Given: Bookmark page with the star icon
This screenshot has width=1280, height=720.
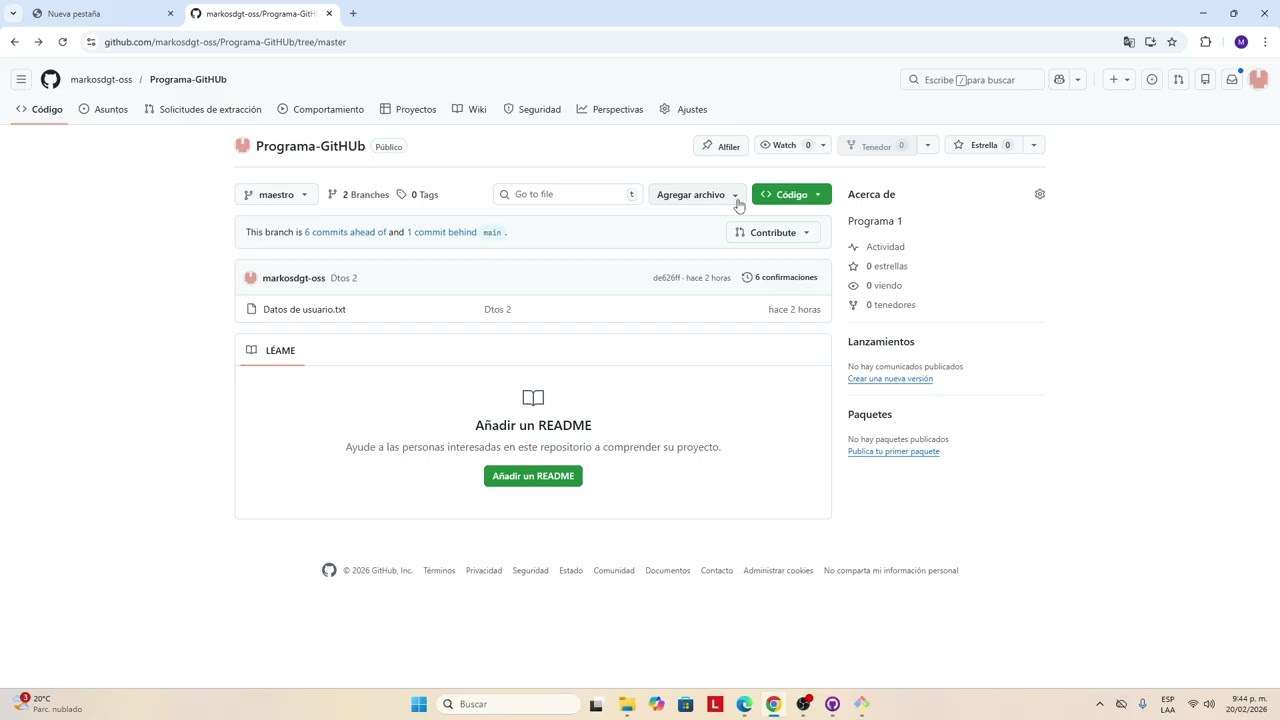Looking at the screenshot, I should coord(1172,42).
